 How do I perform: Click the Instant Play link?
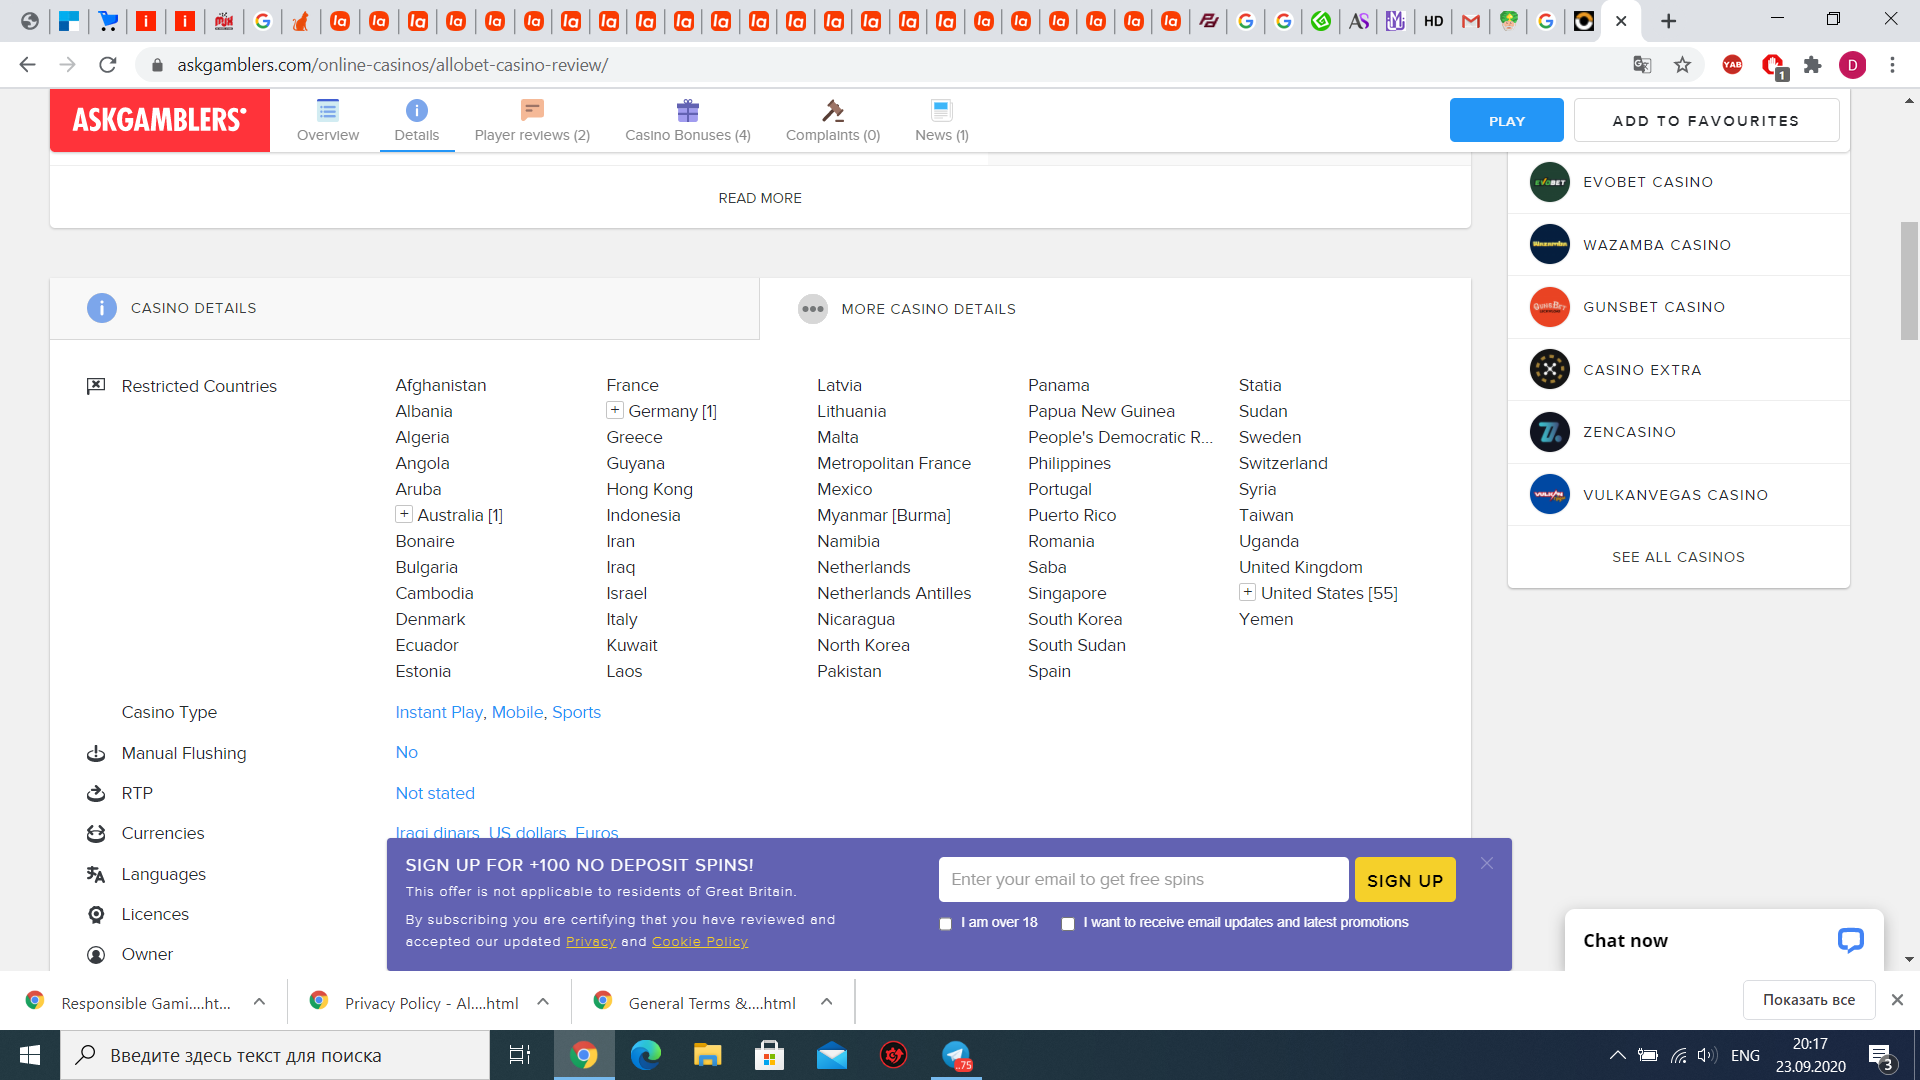(x=439, y=712)
